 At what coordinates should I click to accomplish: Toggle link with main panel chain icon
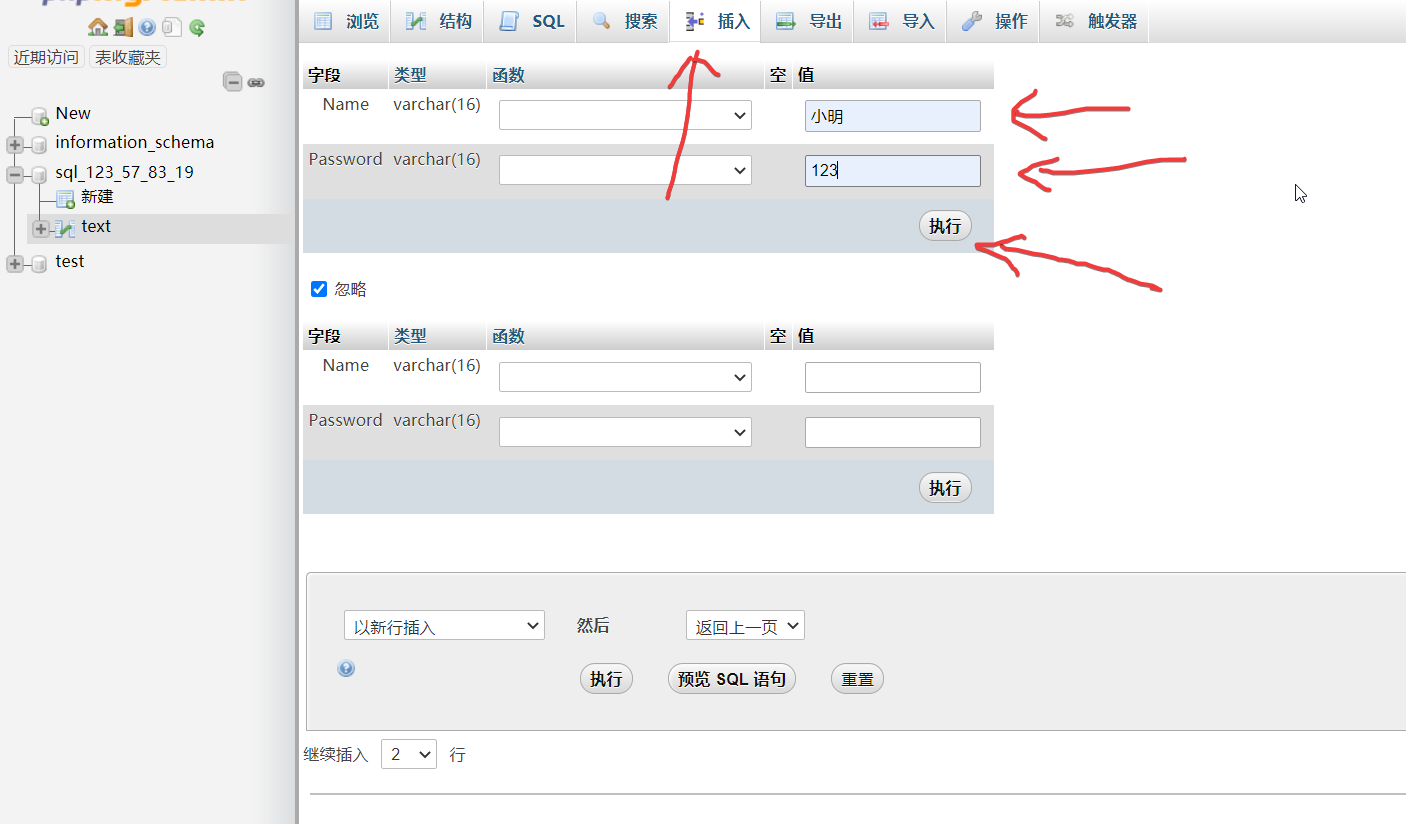[x=256, y=82]
